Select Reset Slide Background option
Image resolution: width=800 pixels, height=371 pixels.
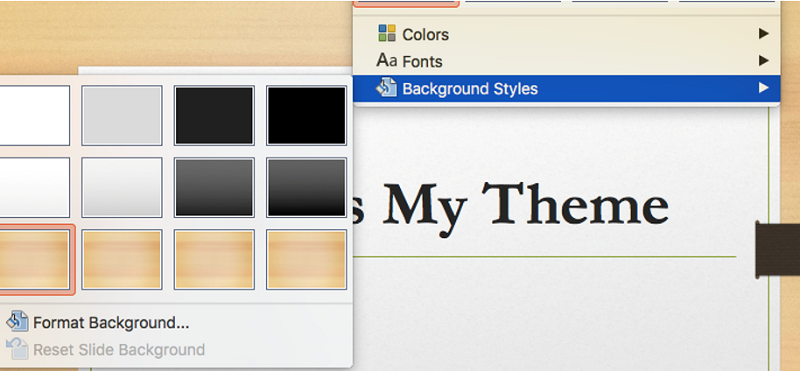point(119,350)
